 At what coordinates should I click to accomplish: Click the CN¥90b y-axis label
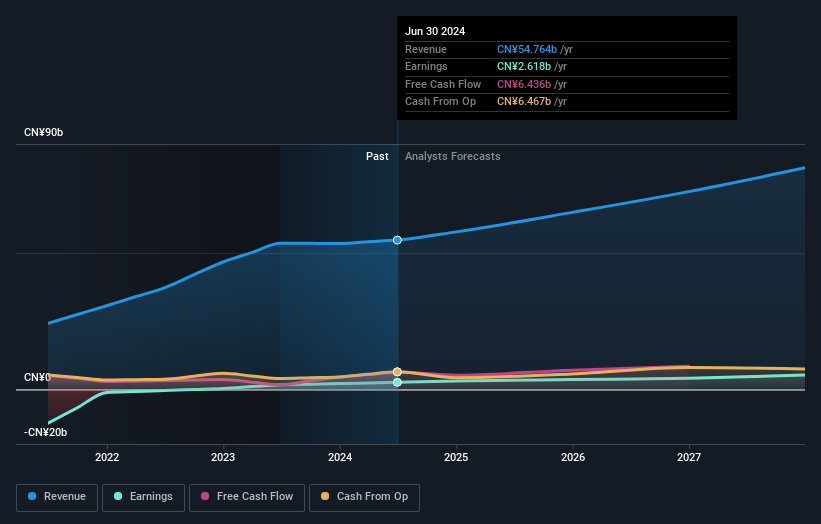point(43,132)
